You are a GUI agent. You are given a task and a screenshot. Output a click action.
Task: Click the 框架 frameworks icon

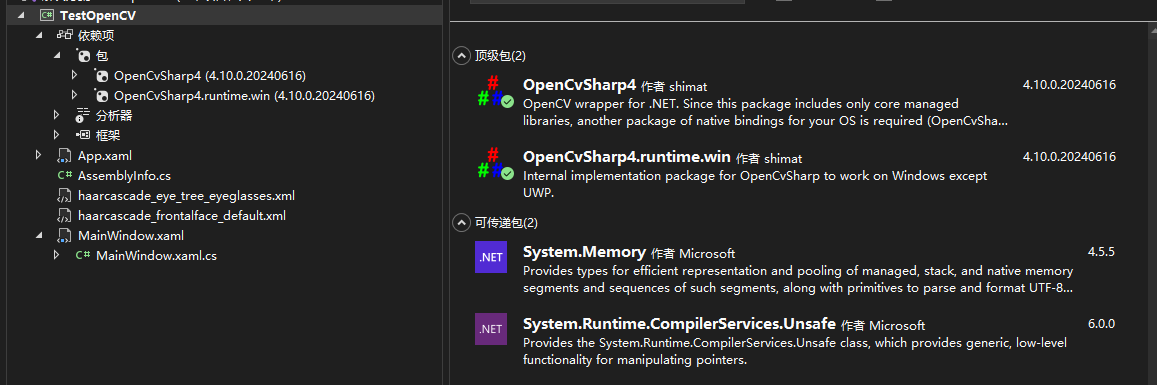pyautogui.click(x=83, y=135)
